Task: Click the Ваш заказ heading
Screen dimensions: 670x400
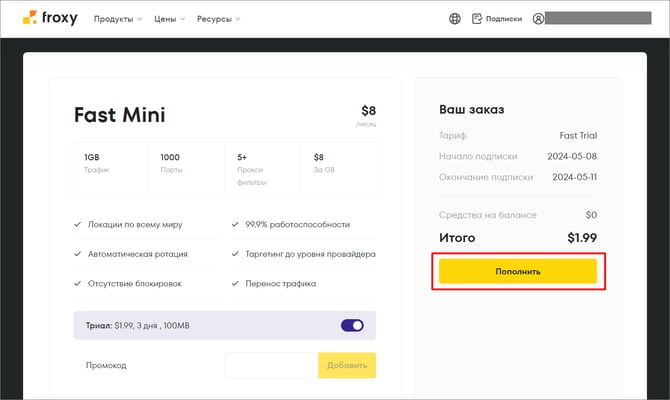Action: [472, 109]
